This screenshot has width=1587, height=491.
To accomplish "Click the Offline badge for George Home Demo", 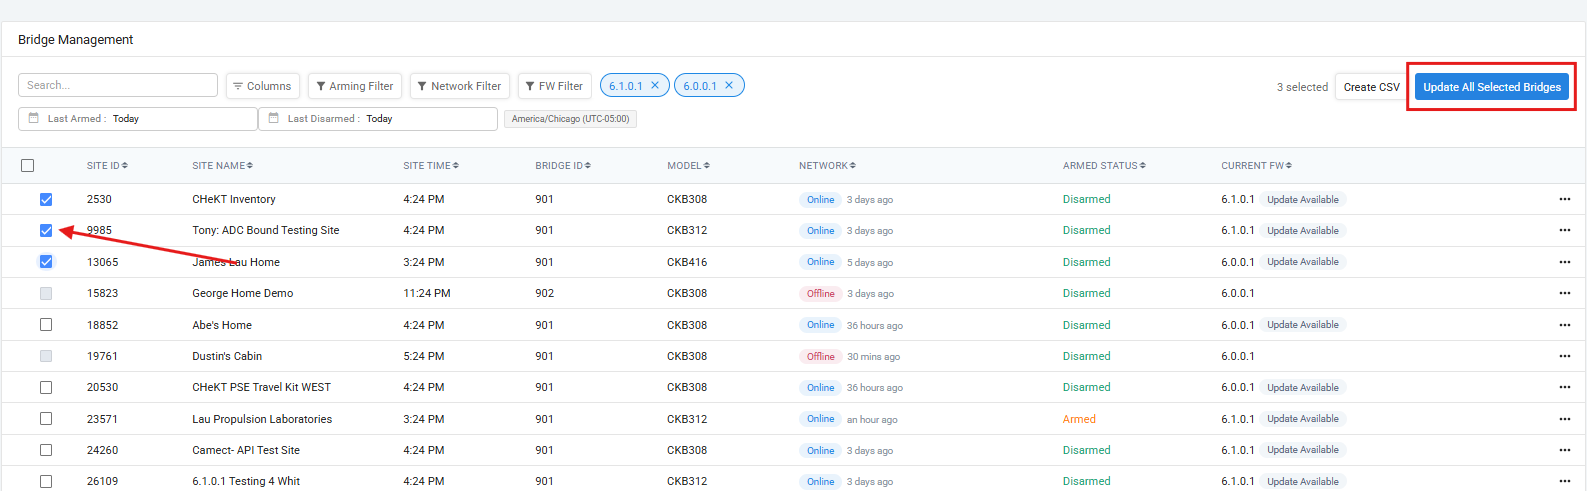I will tap(820, 293).
